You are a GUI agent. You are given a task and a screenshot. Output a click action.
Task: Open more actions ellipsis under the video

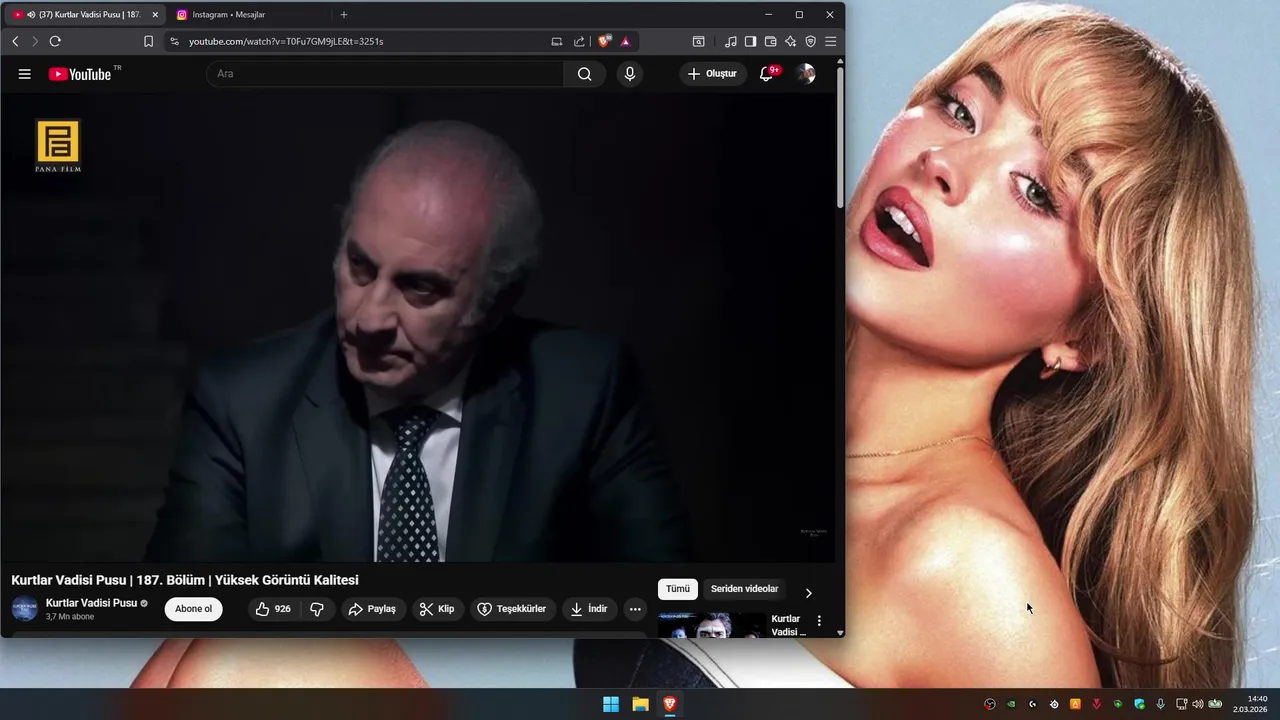click(x=635, y=609)
